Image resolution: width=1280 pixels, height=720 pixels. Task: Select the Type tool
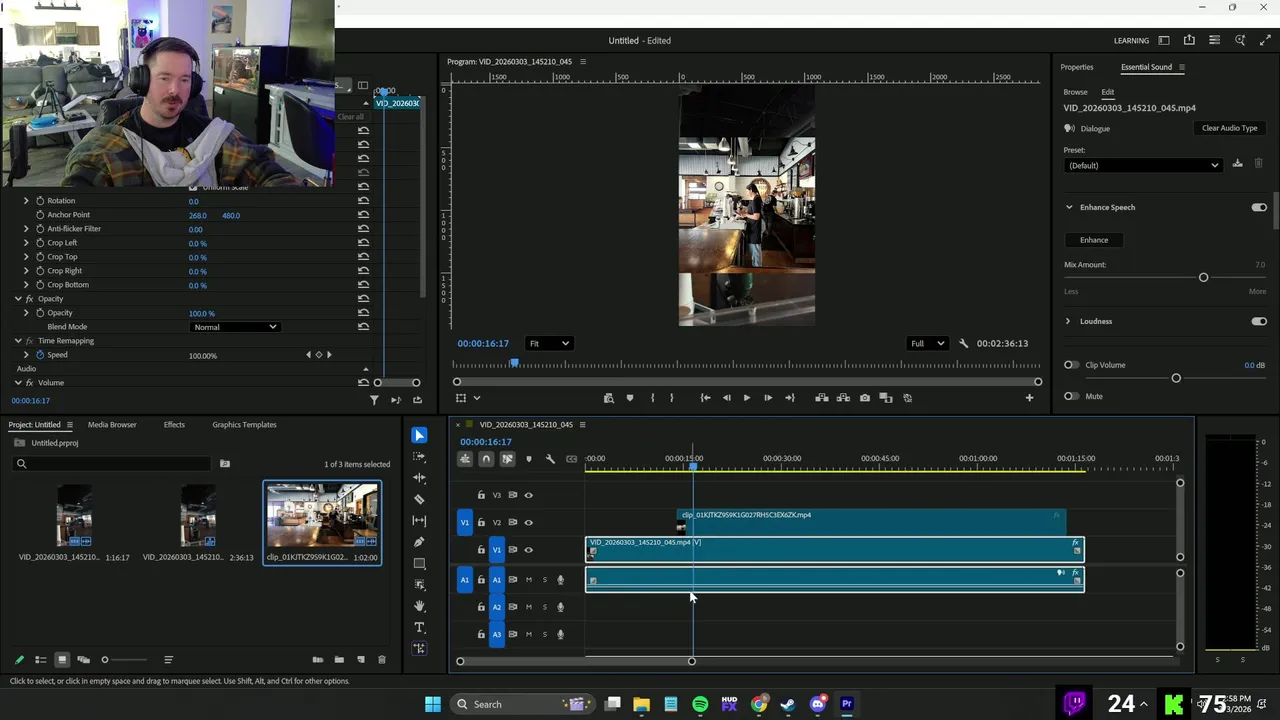pyautogui.click(x=419, y=627)
